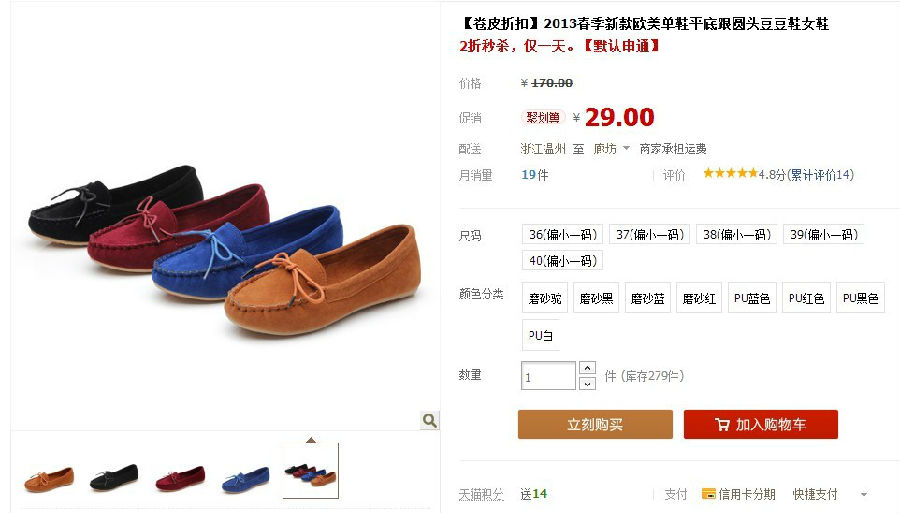
Task: Click the credit card installment icon
Action: pos(709,493)
